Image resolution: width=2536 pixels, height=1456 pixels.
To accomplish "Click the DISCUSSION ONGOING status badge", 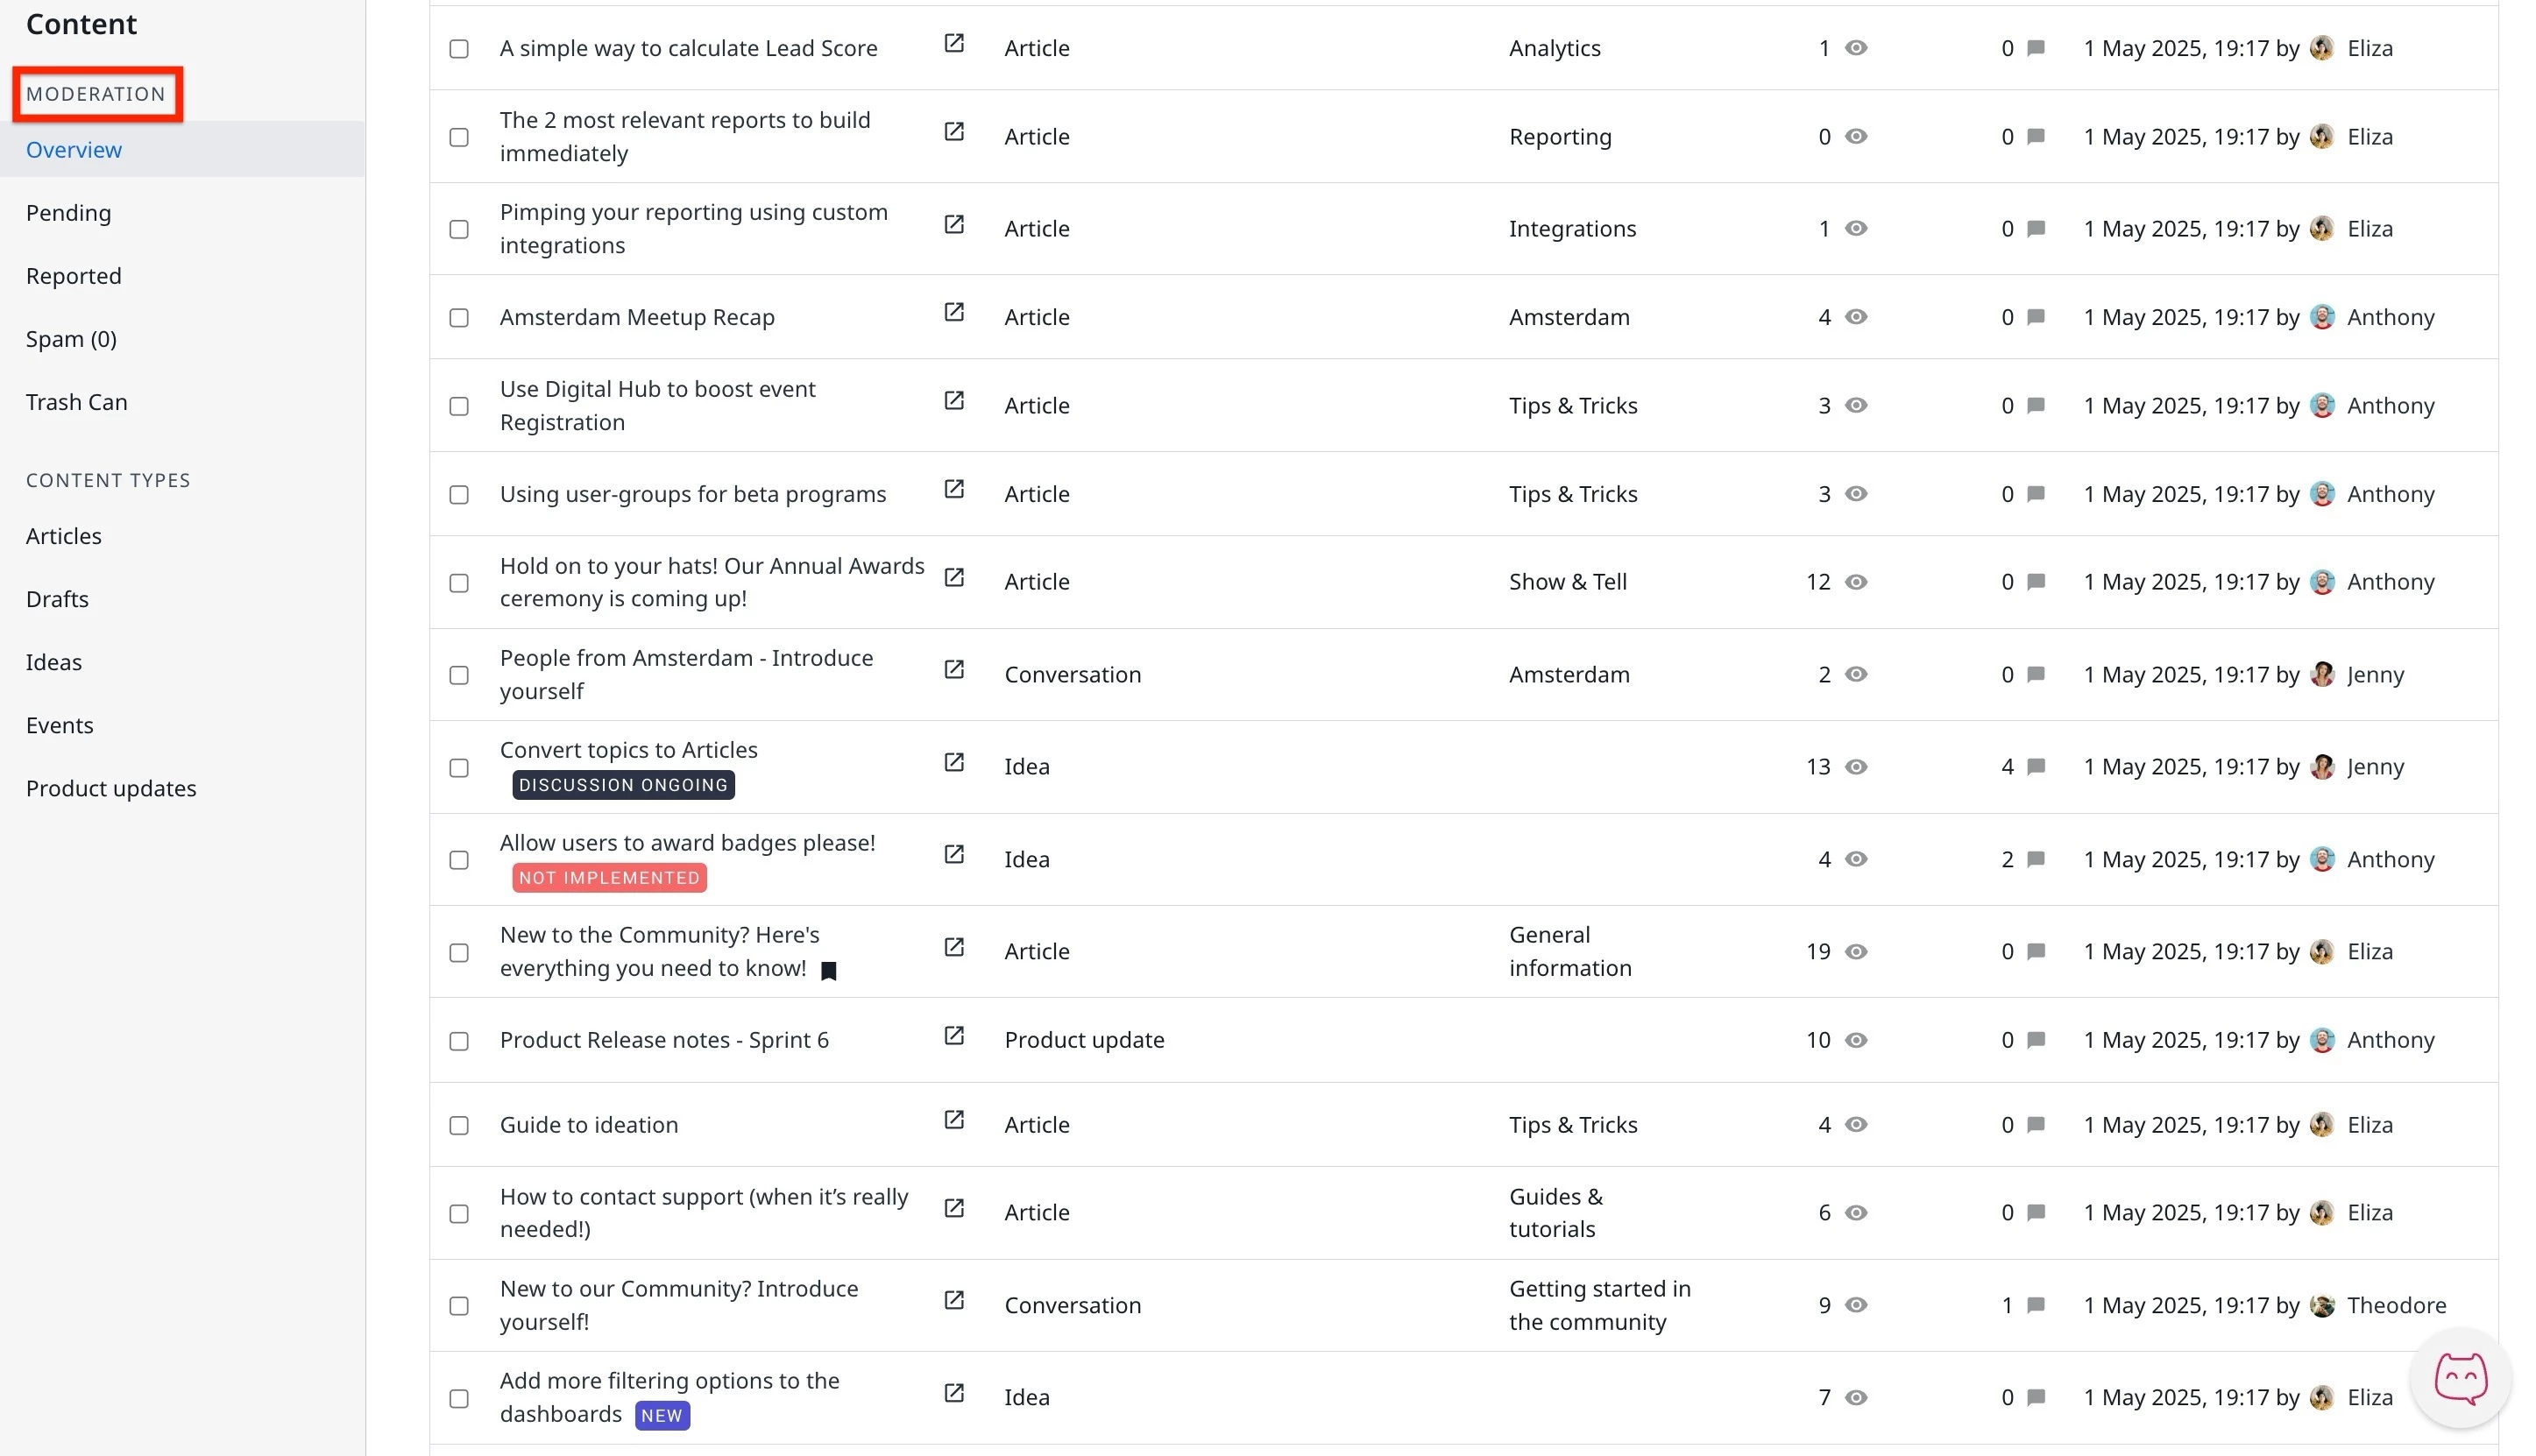I will tap(623, 785).
